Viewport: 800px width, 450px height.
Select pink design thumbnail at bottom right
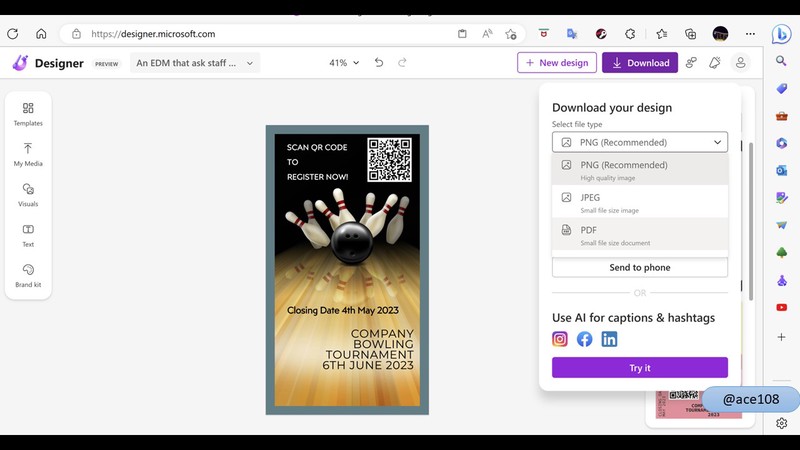point(698,405)
